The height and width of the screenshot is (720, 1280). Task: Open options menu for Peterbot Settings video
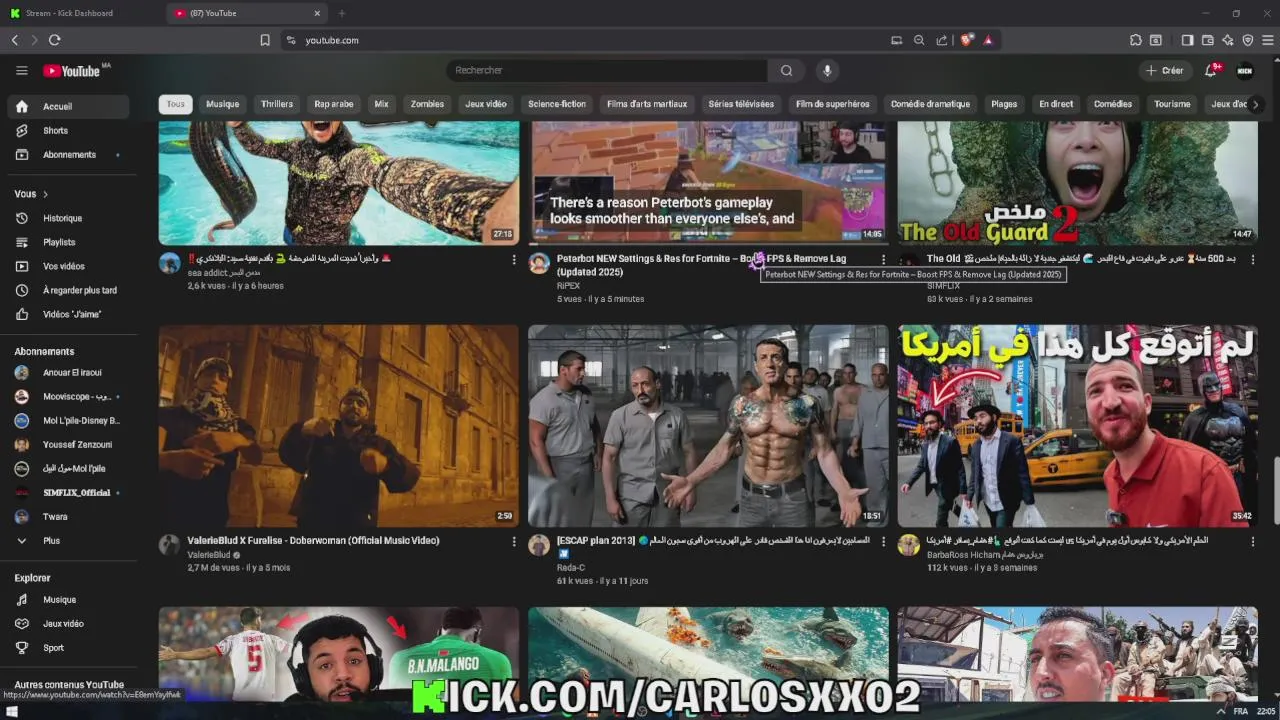pos(883,259)
